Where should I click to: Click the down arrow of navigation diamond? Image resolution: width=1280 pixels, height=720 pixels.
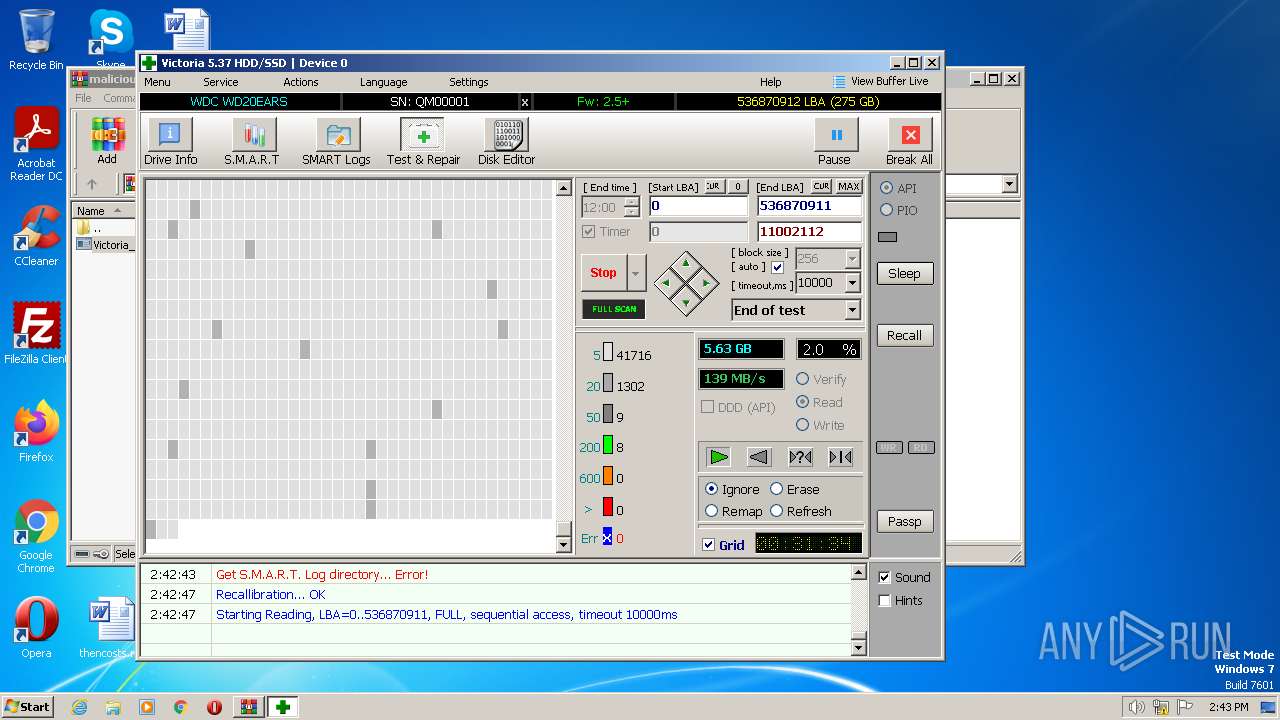685,302
